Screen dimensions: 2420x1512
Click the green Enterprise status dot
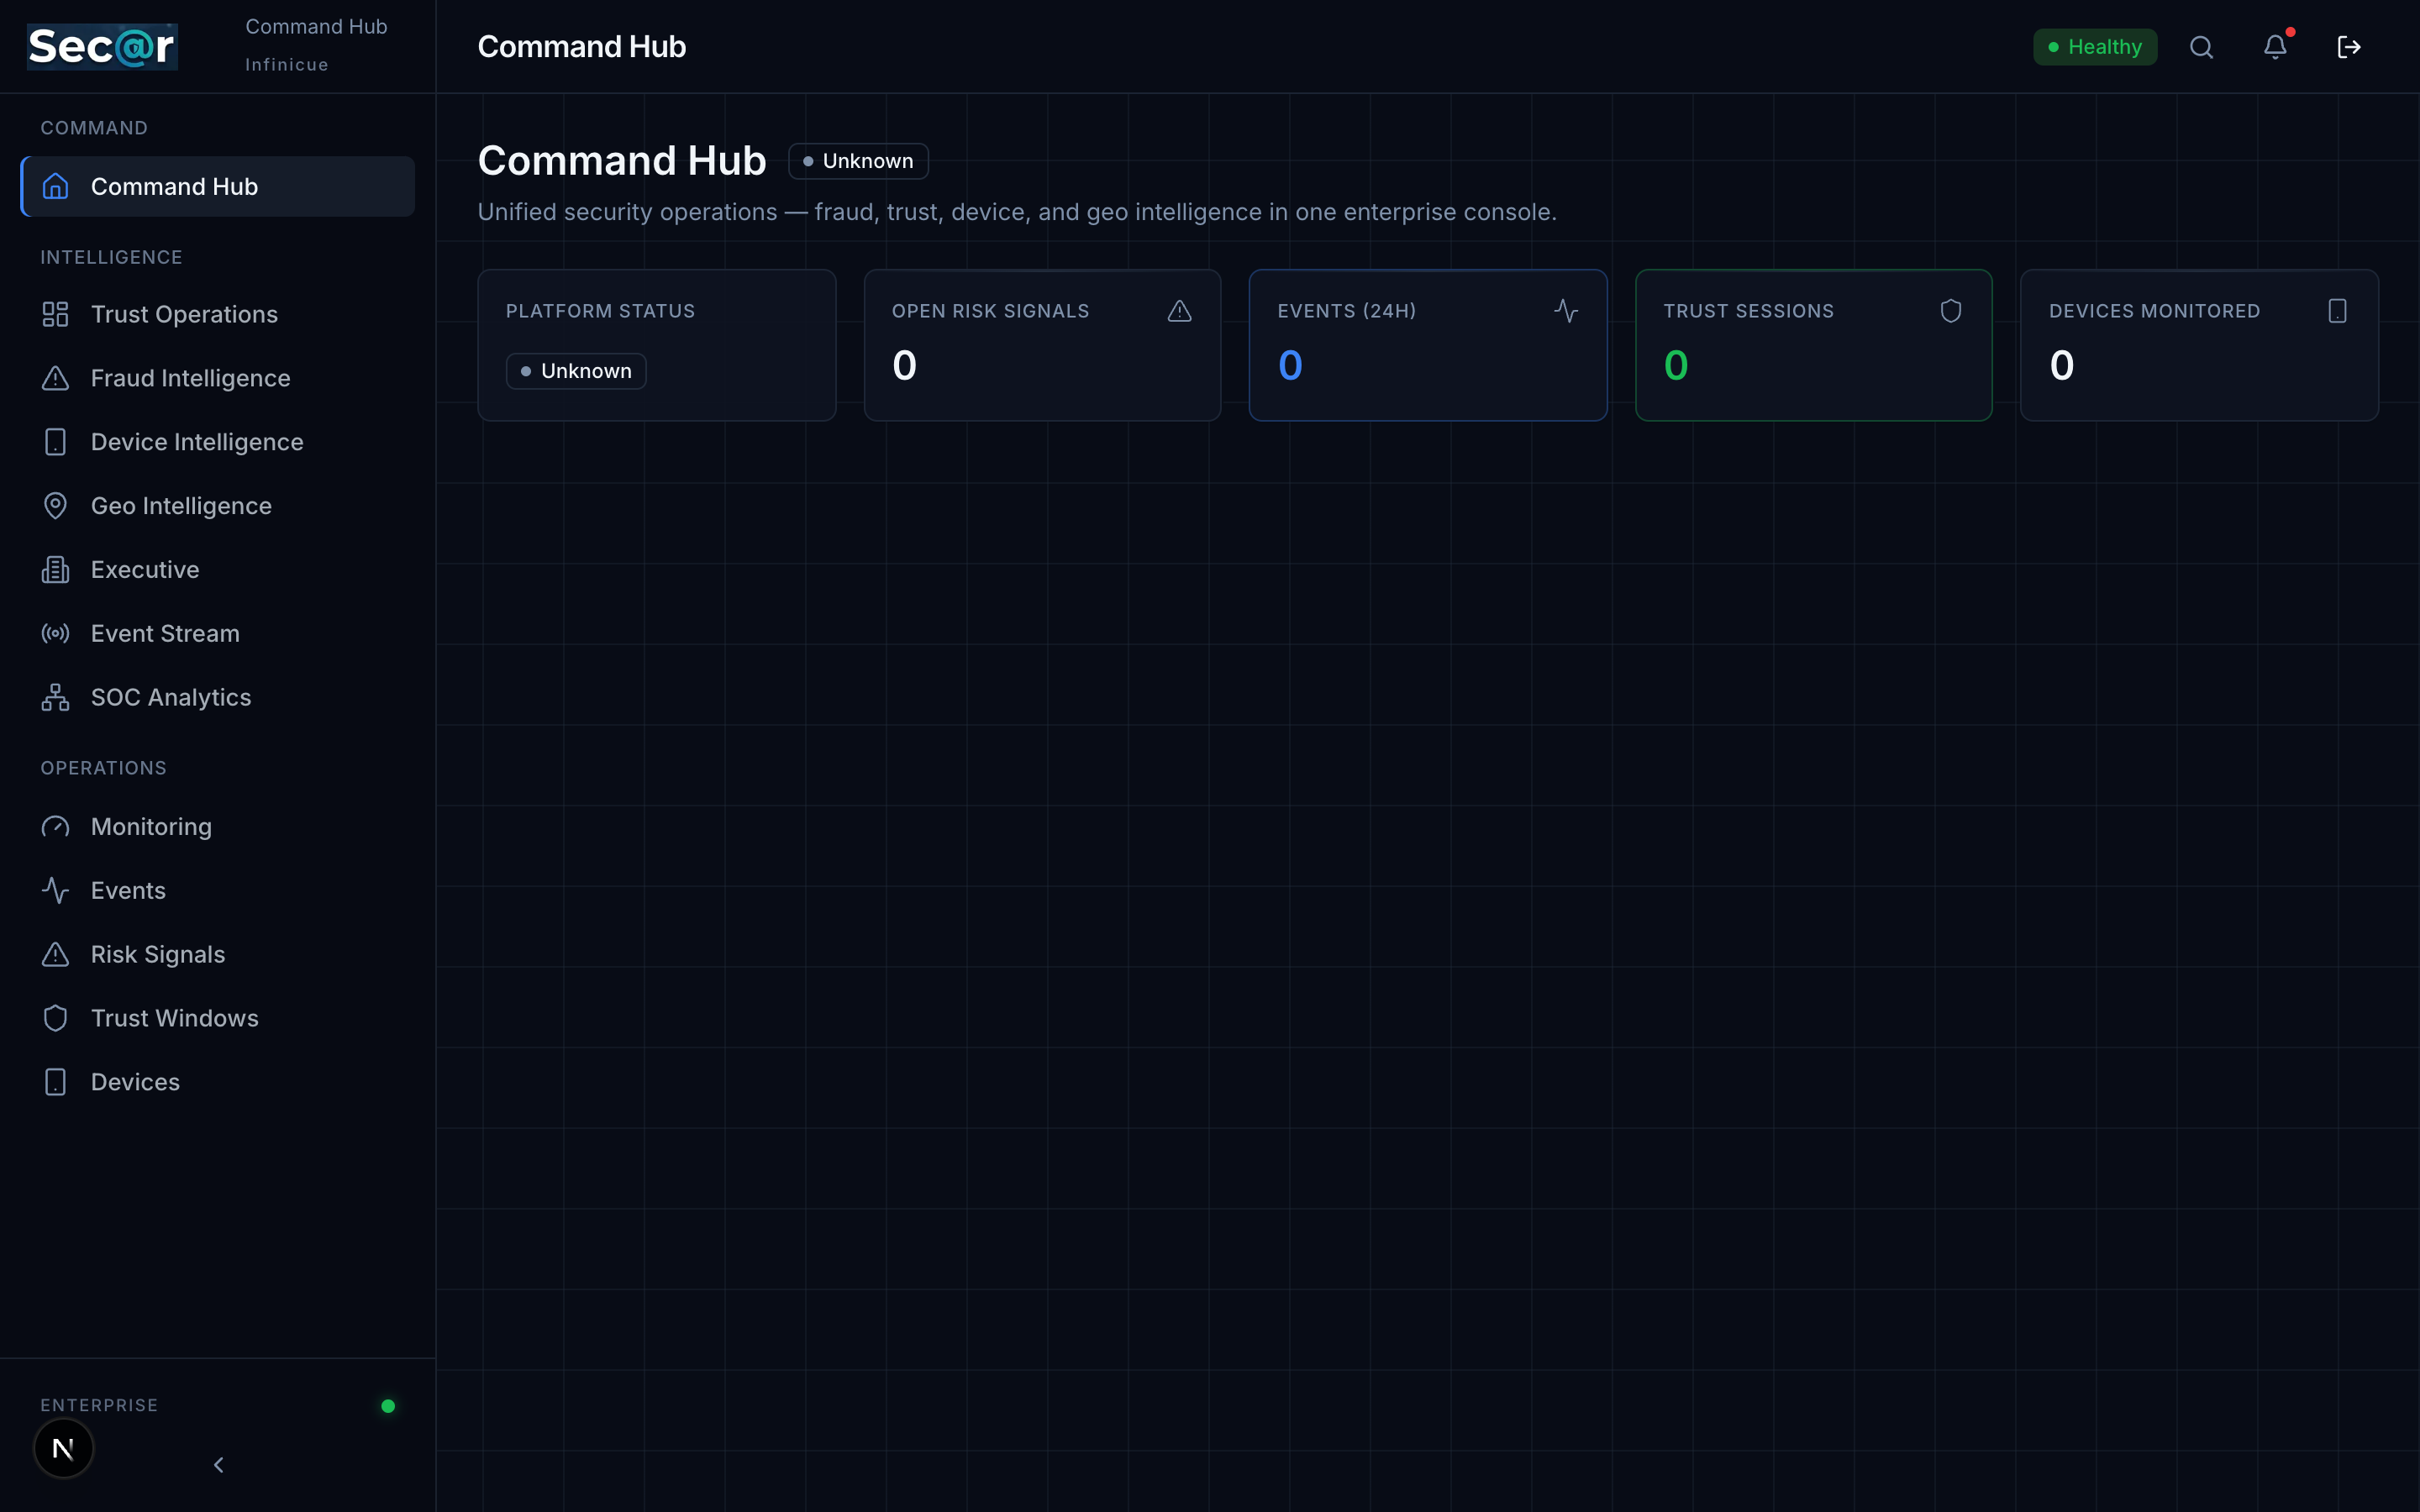(388, 1406)
